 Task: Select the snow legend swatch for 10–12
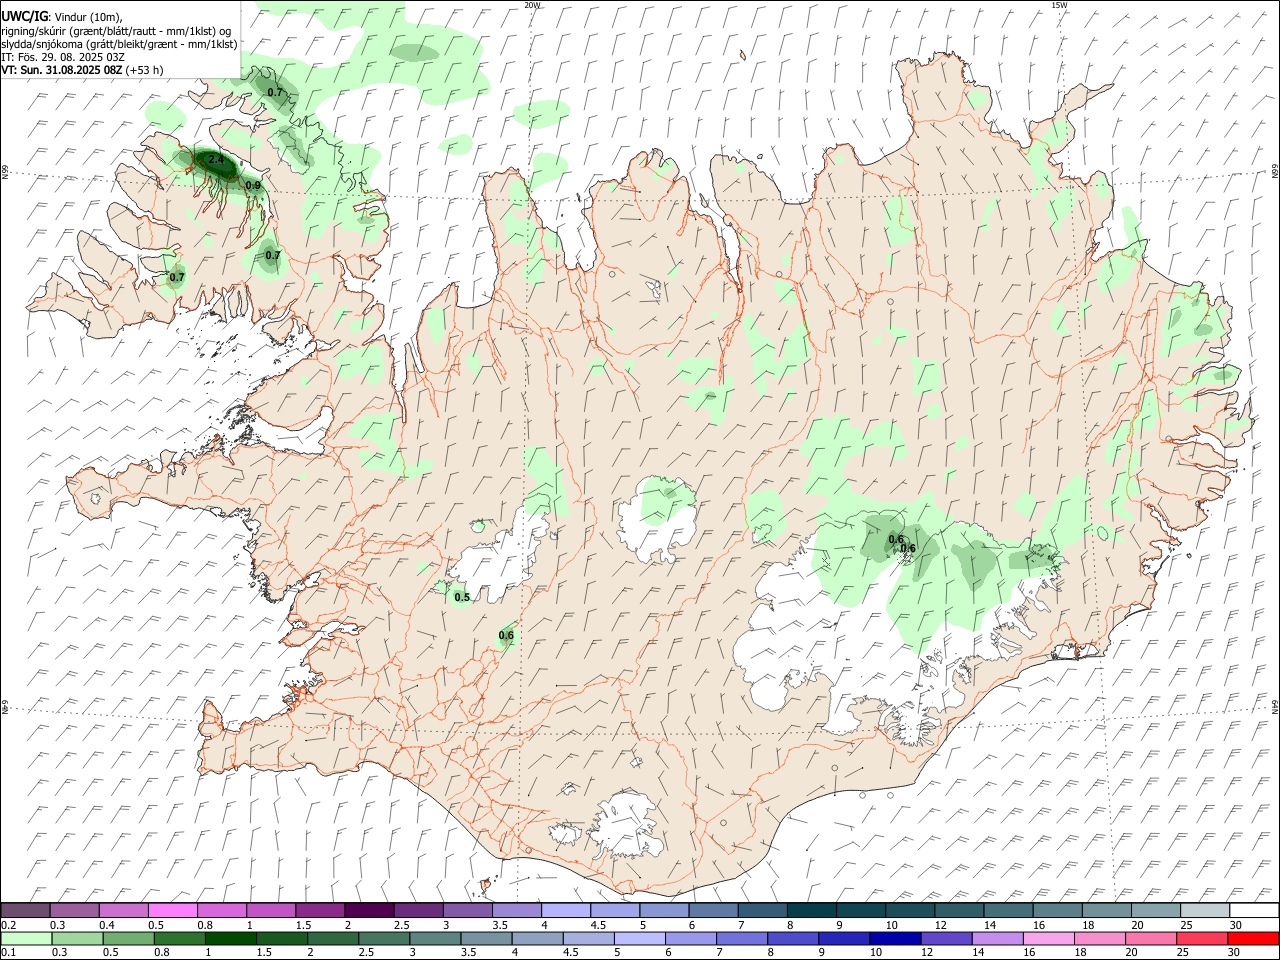click(910, 910)
